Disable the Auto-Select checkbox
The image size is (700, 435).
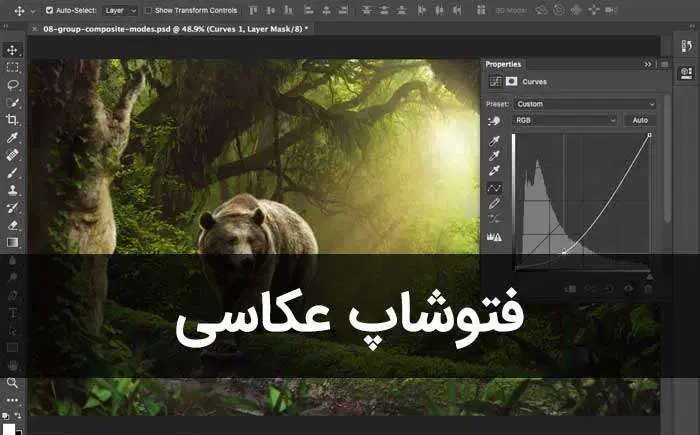click(50, 10)
